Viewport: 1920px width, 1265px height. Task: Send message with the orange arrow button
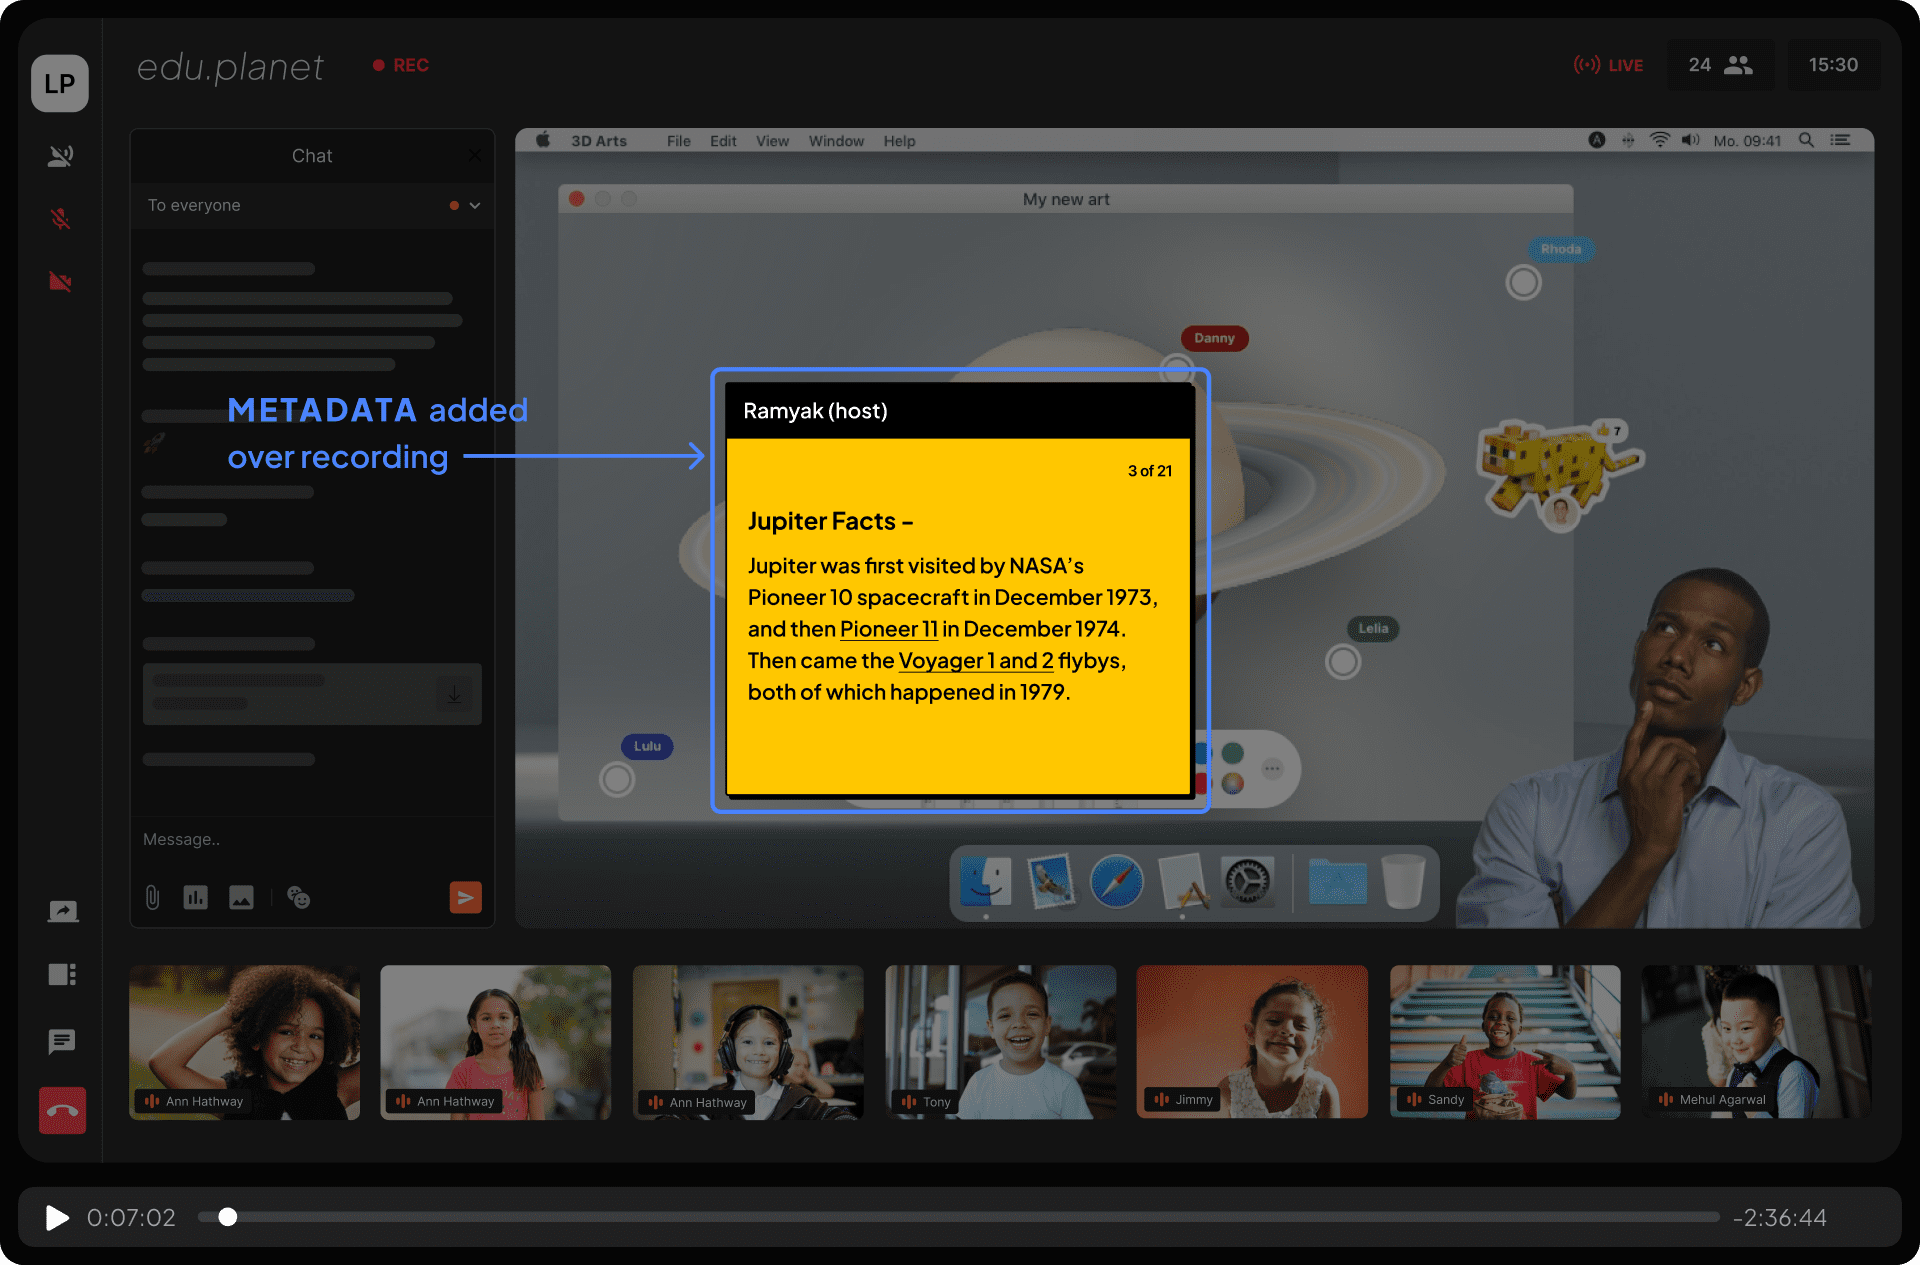point(465,897)
